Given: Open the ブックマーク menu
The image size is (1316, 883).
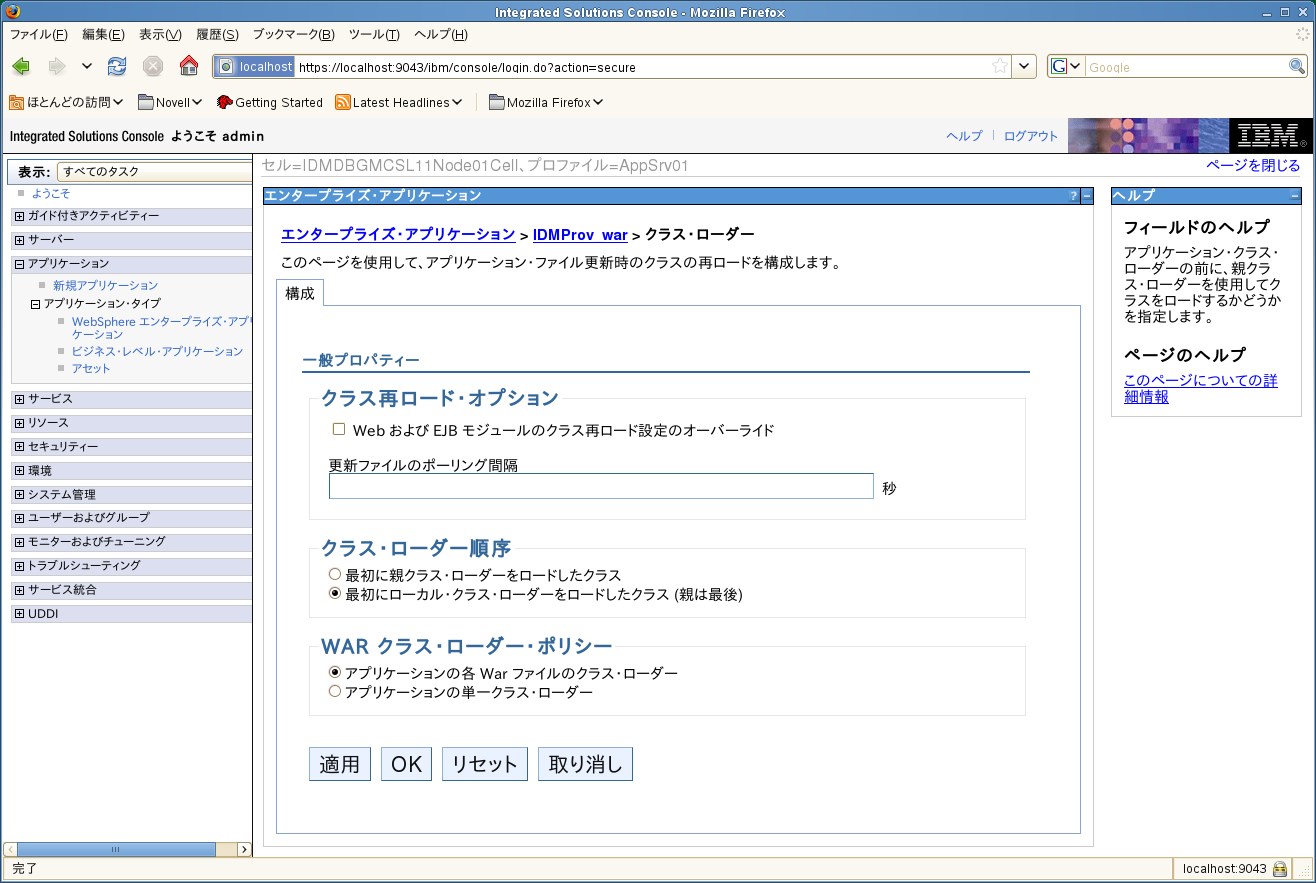Looking at the screenshot, I should [293, 34].
